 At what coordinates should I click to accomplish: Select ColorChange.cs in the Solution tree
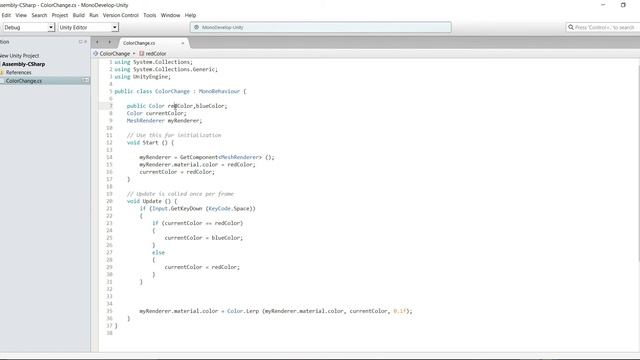(x=24, y=81)
